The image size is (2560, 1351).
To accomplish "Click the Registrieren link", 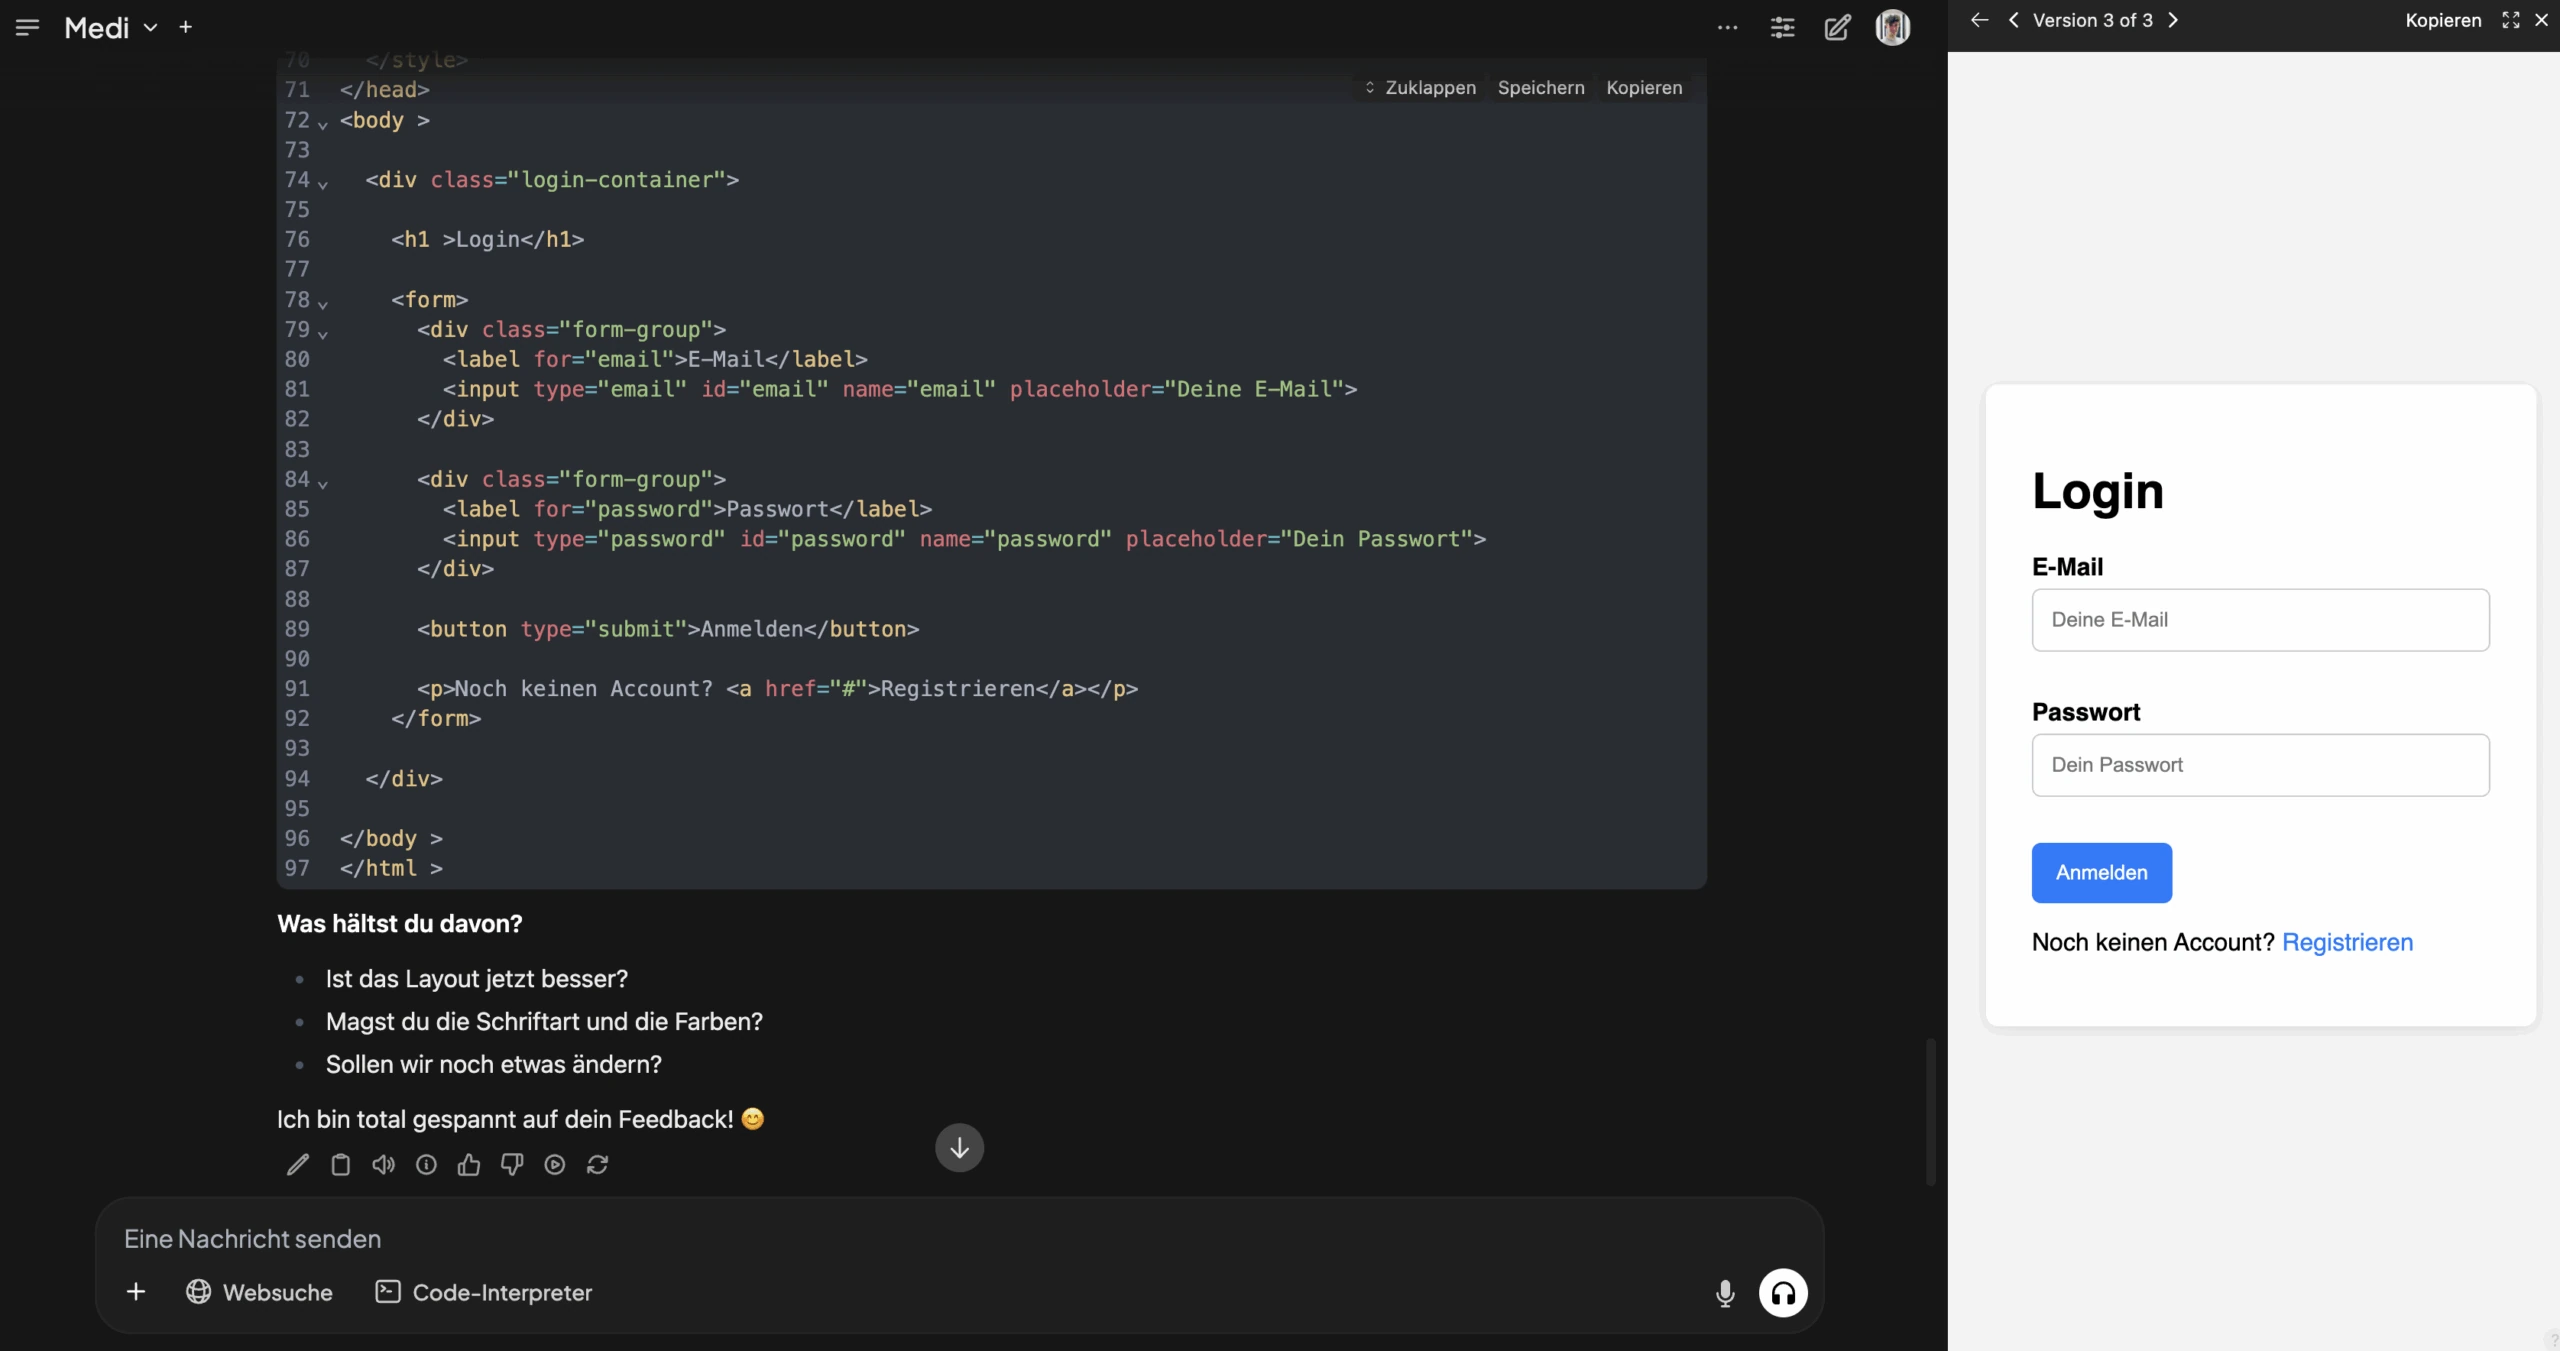I will pos(2347,942).
